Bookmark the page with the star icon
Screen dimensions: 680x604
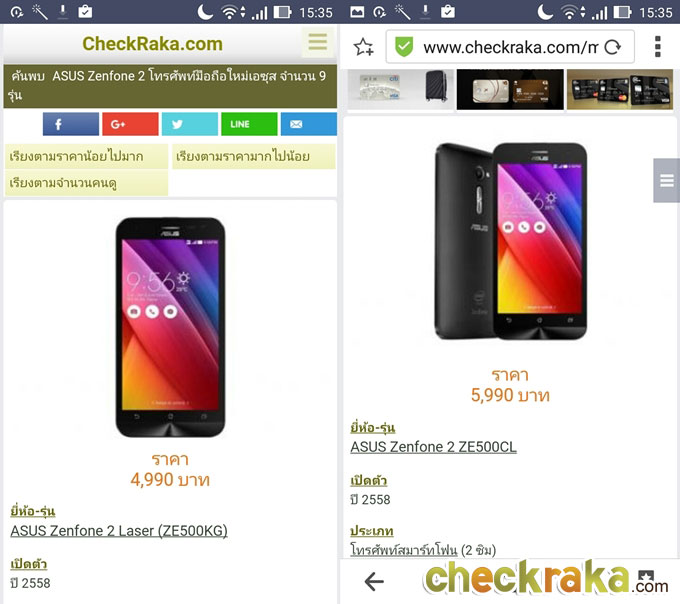tap(363, 47)
